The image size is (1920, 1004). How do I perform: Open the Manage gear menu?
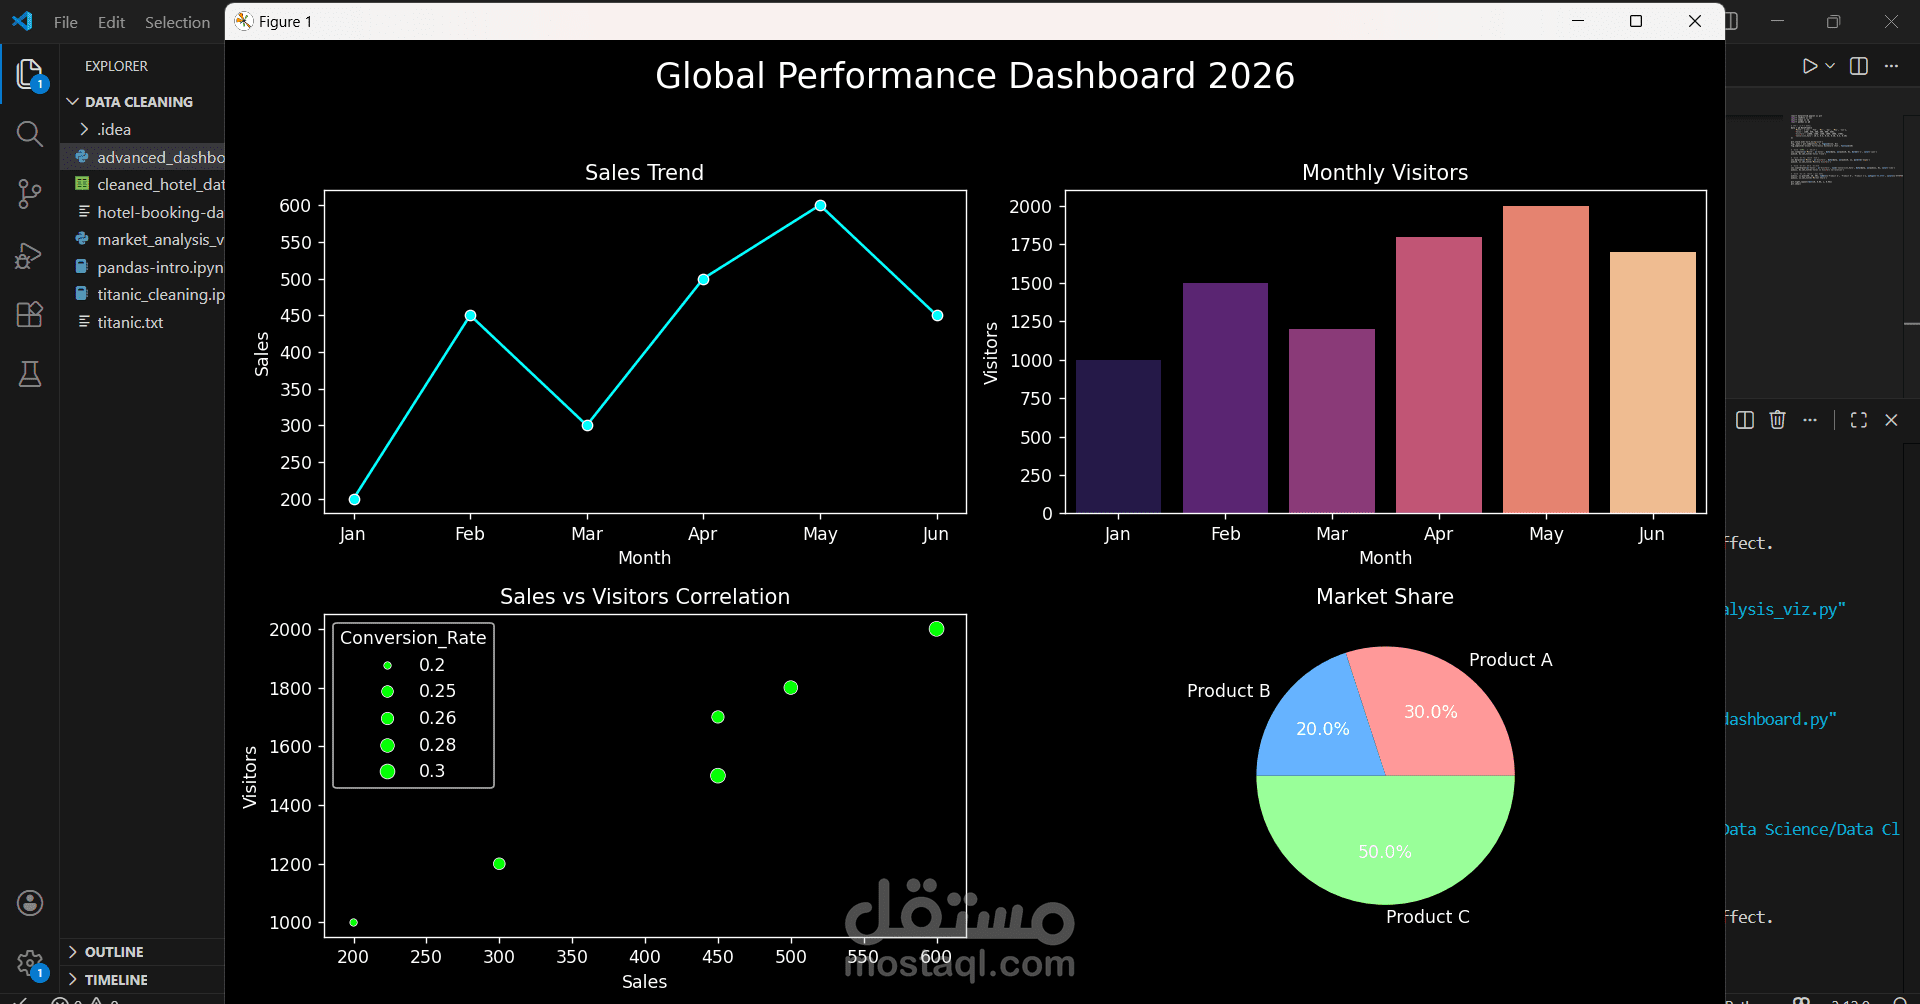(x=30, y=964)
